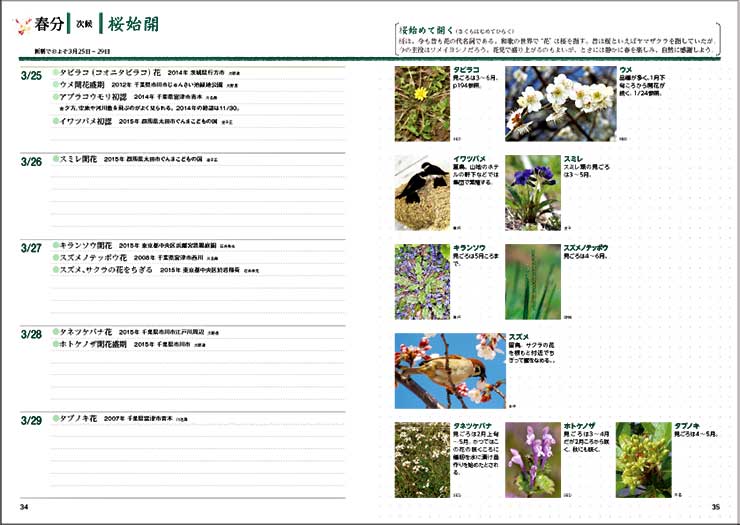Click page number 35
740x525 pixels.
pyautogui.click(x=716, y=507)
